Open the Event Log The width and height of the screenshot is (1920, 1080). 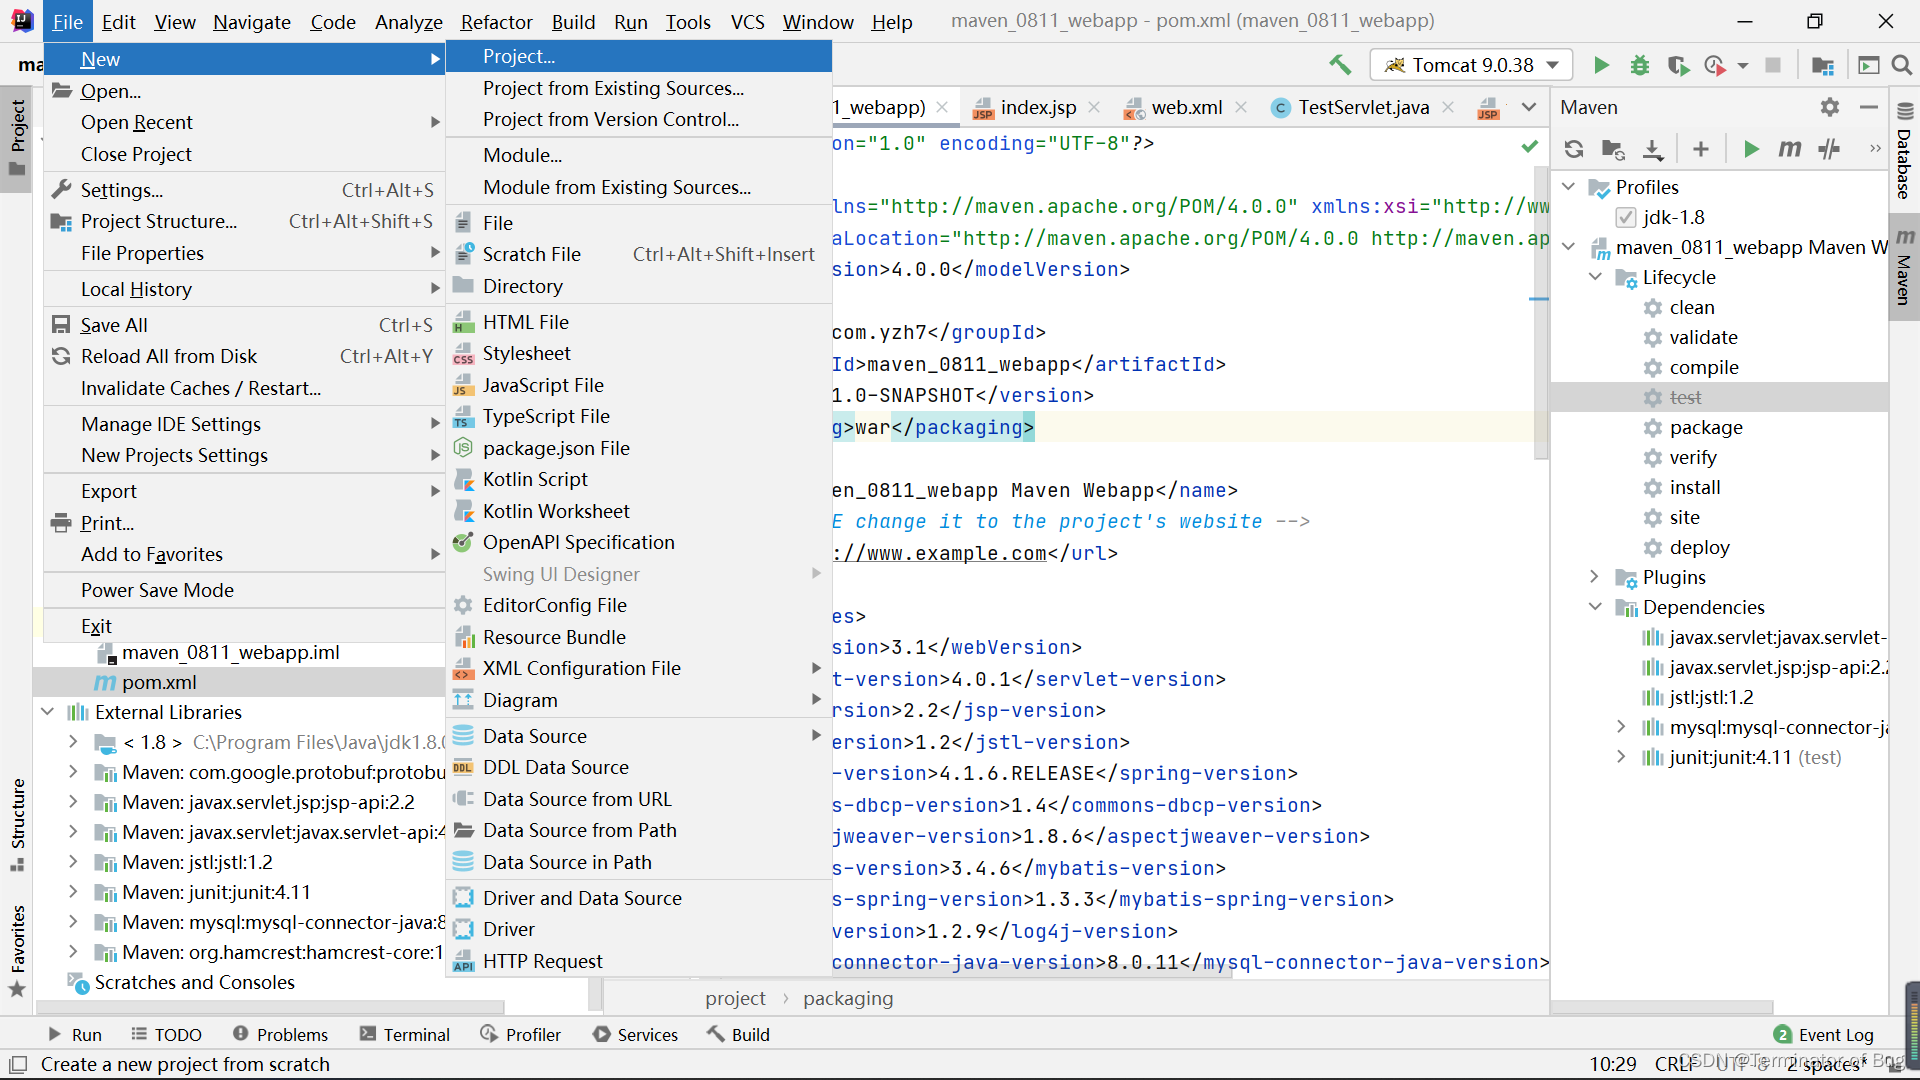tap(1823, 1035)
